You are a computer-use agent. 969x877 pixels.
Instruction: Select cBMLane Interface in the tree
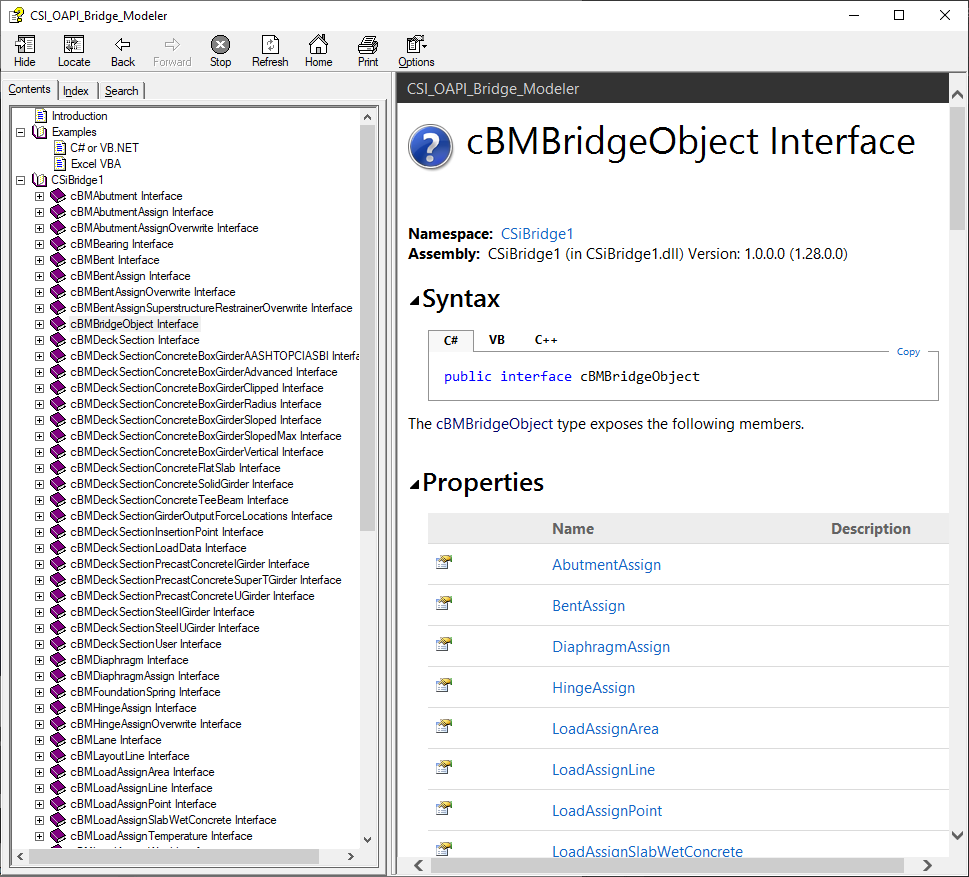pos(115,740)
